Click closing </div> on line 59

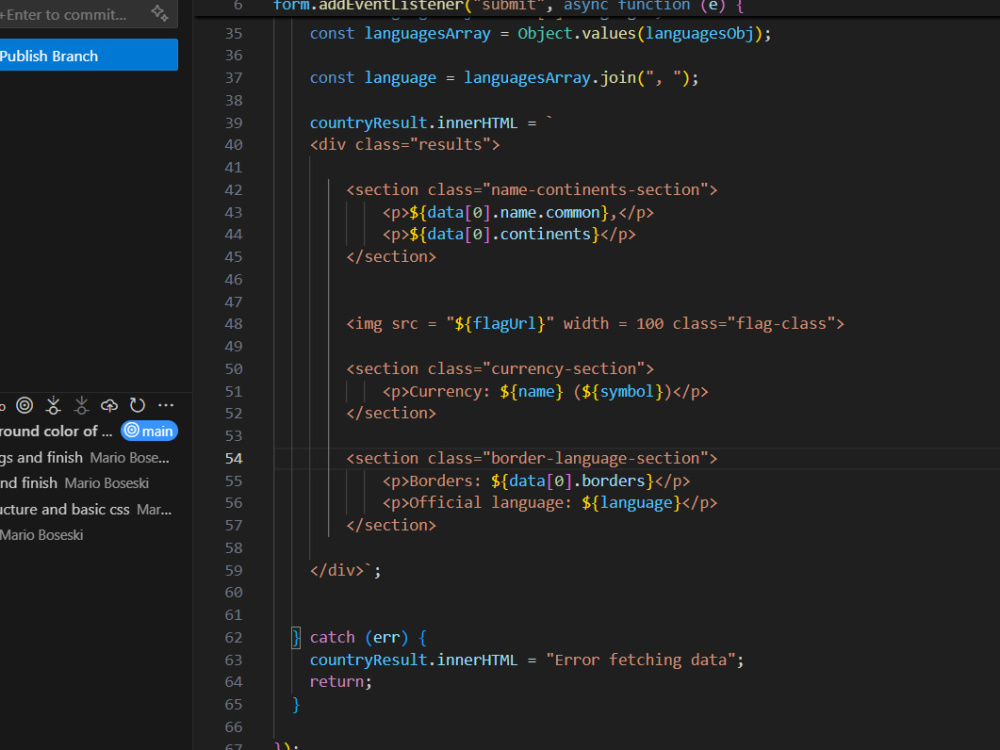coord(337,570)
